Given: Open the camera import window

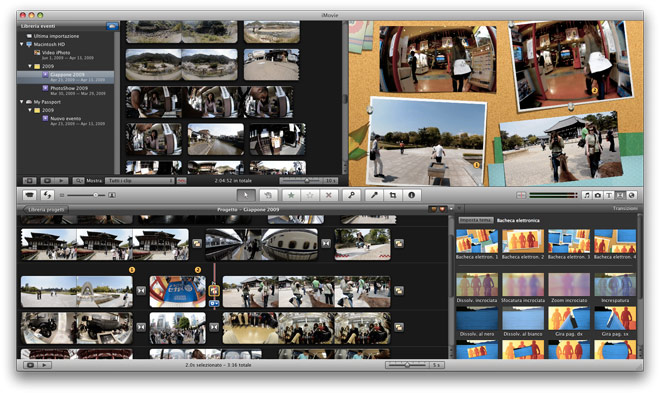Looking at the screenshot, I should (x=29, y=195).
